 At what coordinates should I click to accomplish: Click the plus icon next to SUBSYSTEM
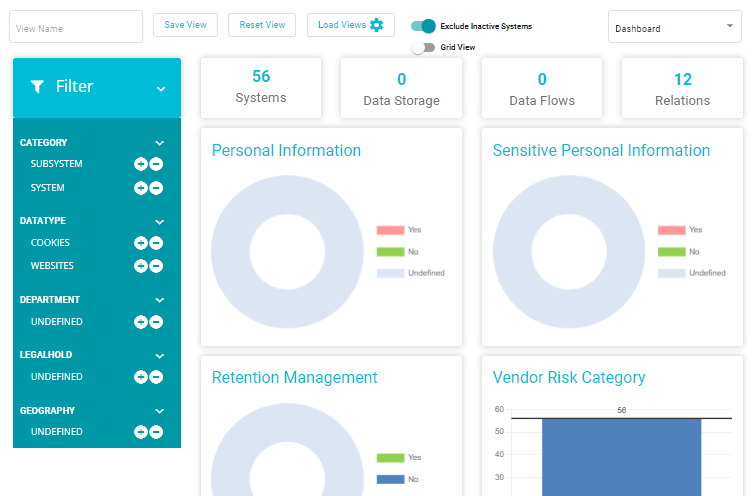coord(141,164)
